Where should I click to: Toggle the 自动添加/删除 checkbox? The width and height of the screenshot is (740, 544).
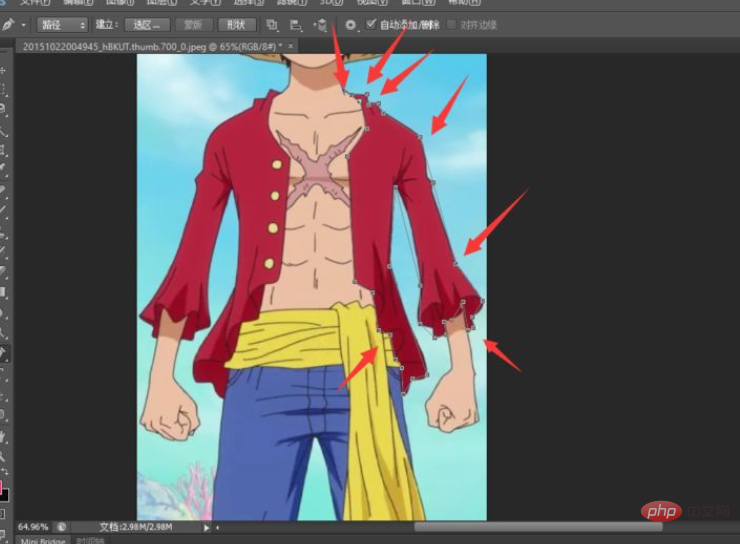371,24
